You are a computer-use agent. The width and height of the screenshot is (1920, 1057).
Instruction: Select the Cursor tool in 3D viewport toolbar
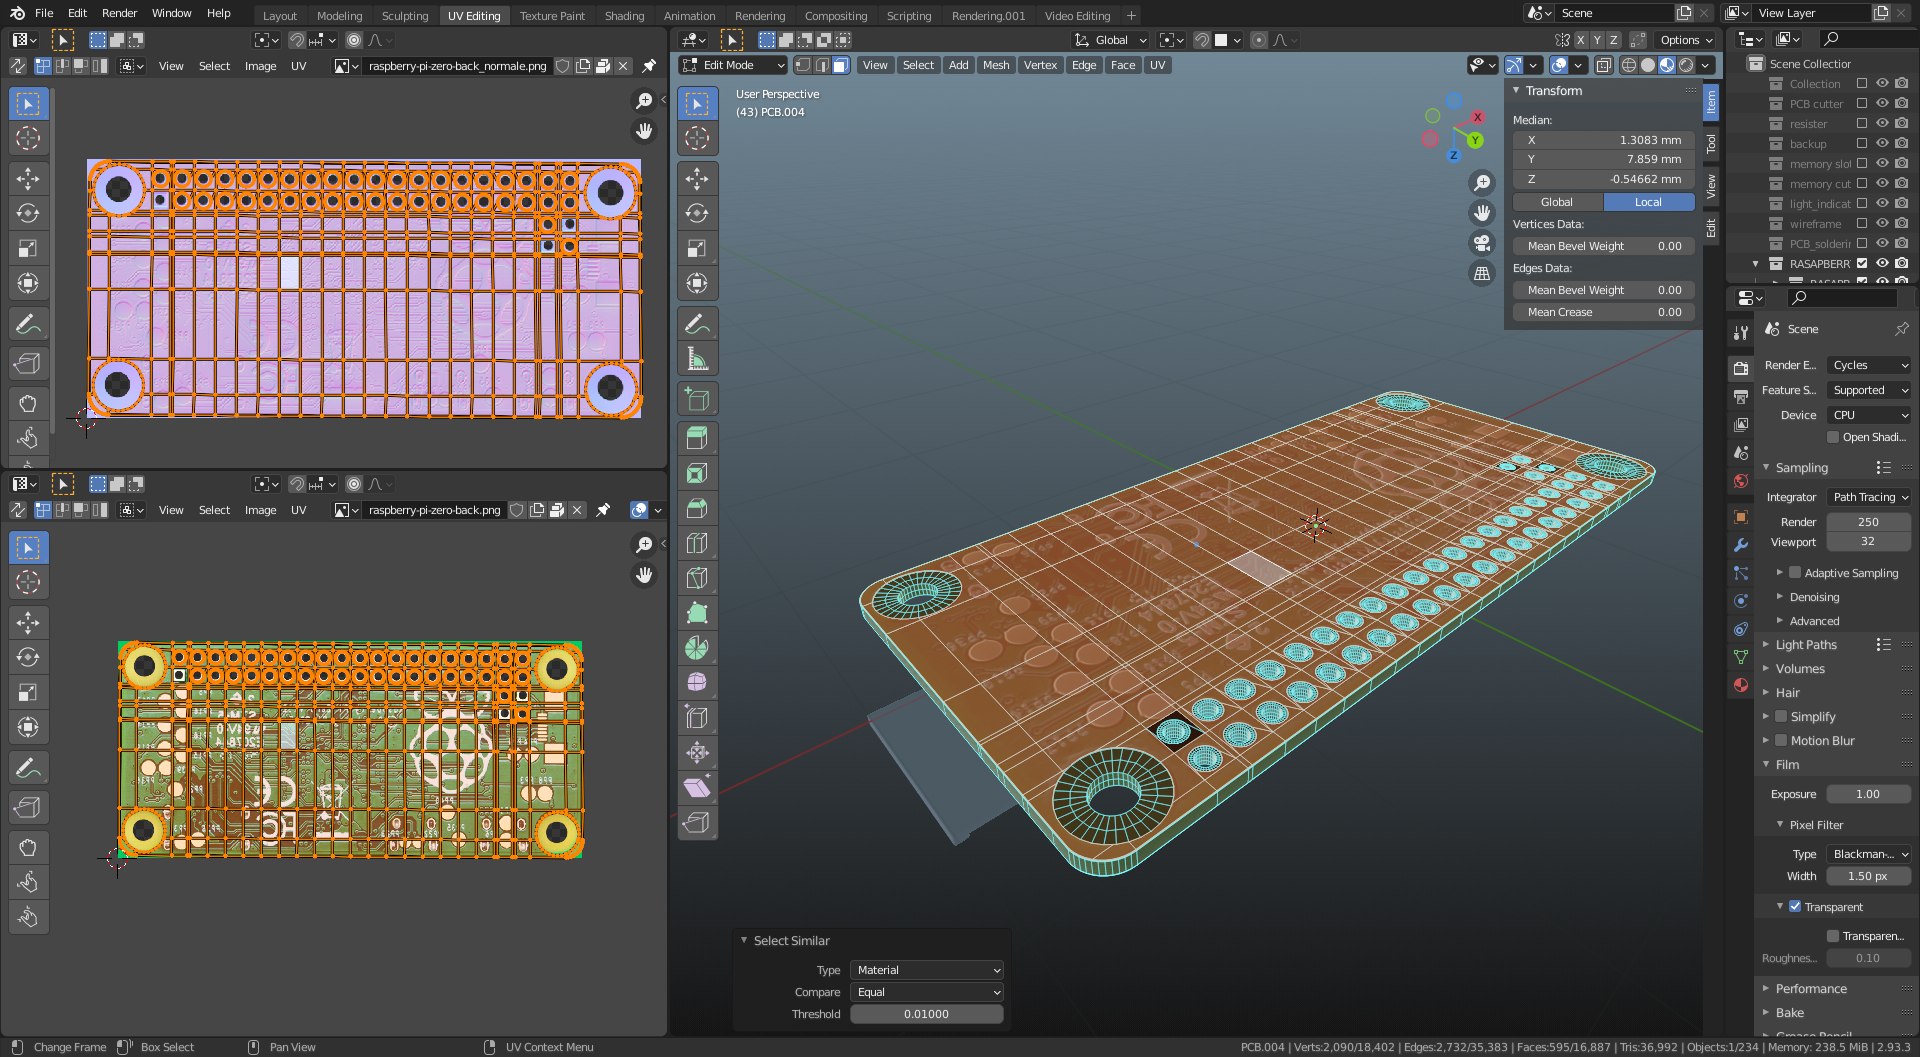[x=697, y=138]
